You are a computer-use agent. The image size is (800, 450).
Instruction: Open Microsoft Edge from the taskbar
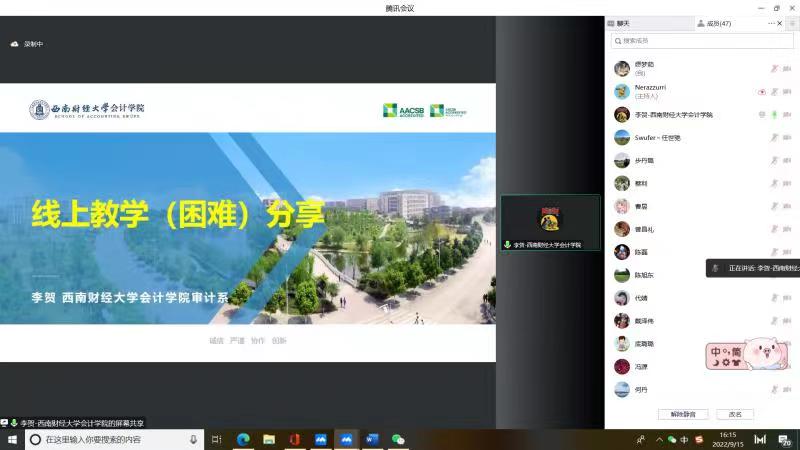[x=242, y=439]
